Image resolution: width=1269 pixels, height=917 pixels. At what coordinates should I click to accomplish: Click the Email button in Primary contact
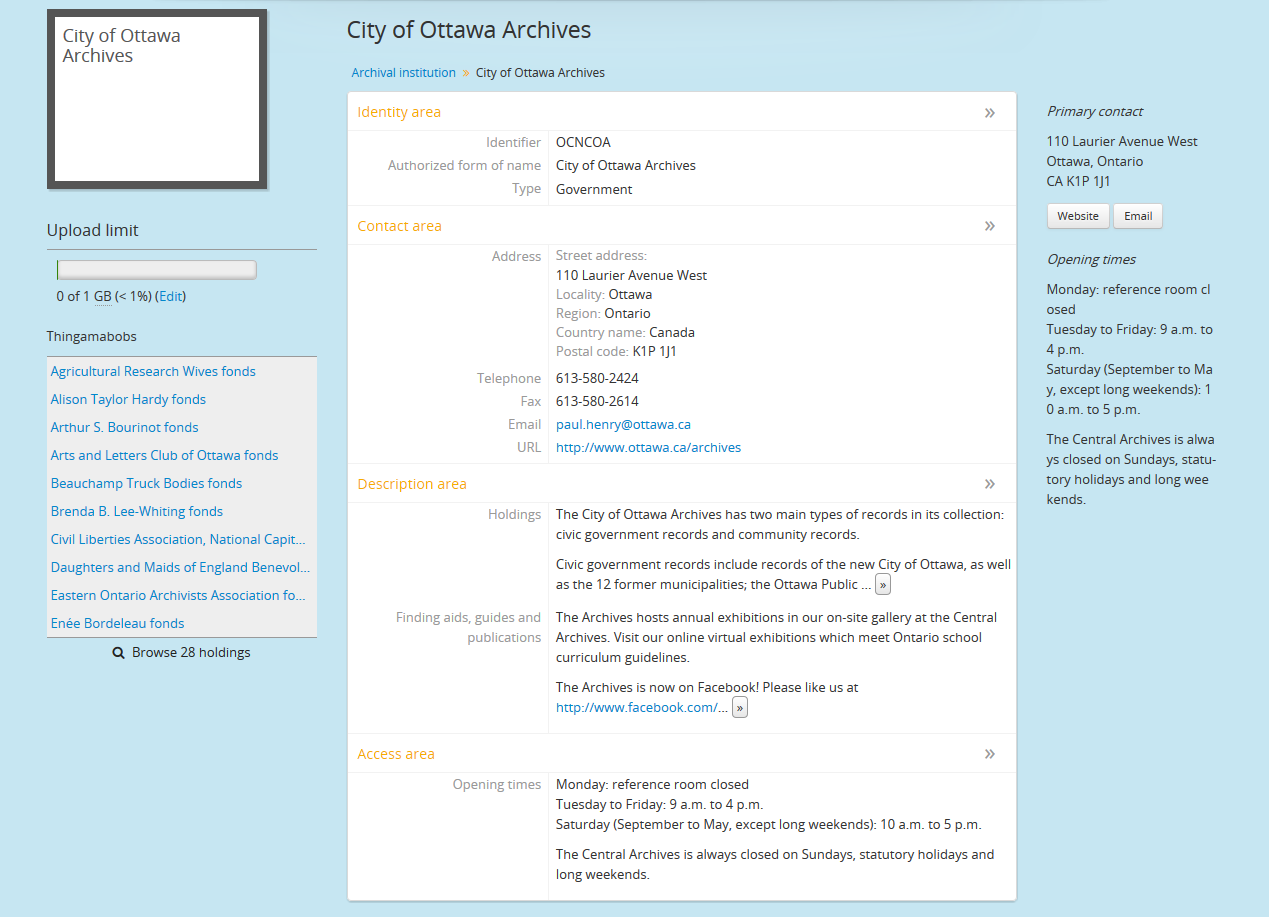click(x=1137, y=216)
